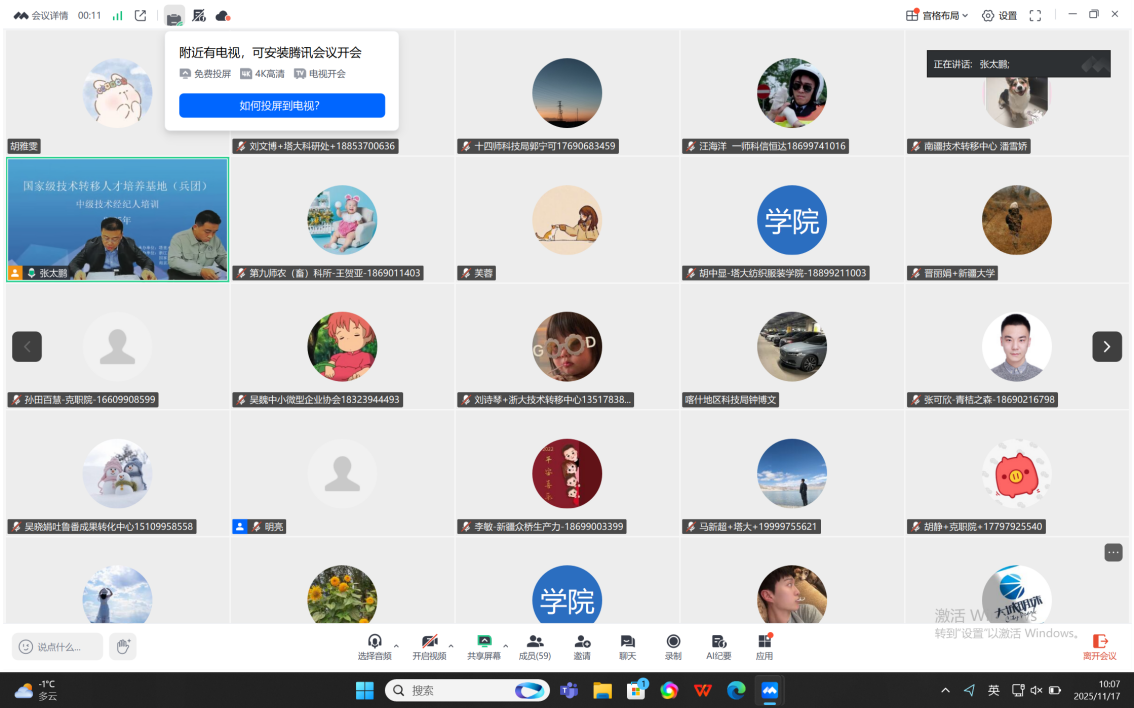1134x708 pixels.
Task: Turn on camera with 开启视频
Action: point(429,646)
